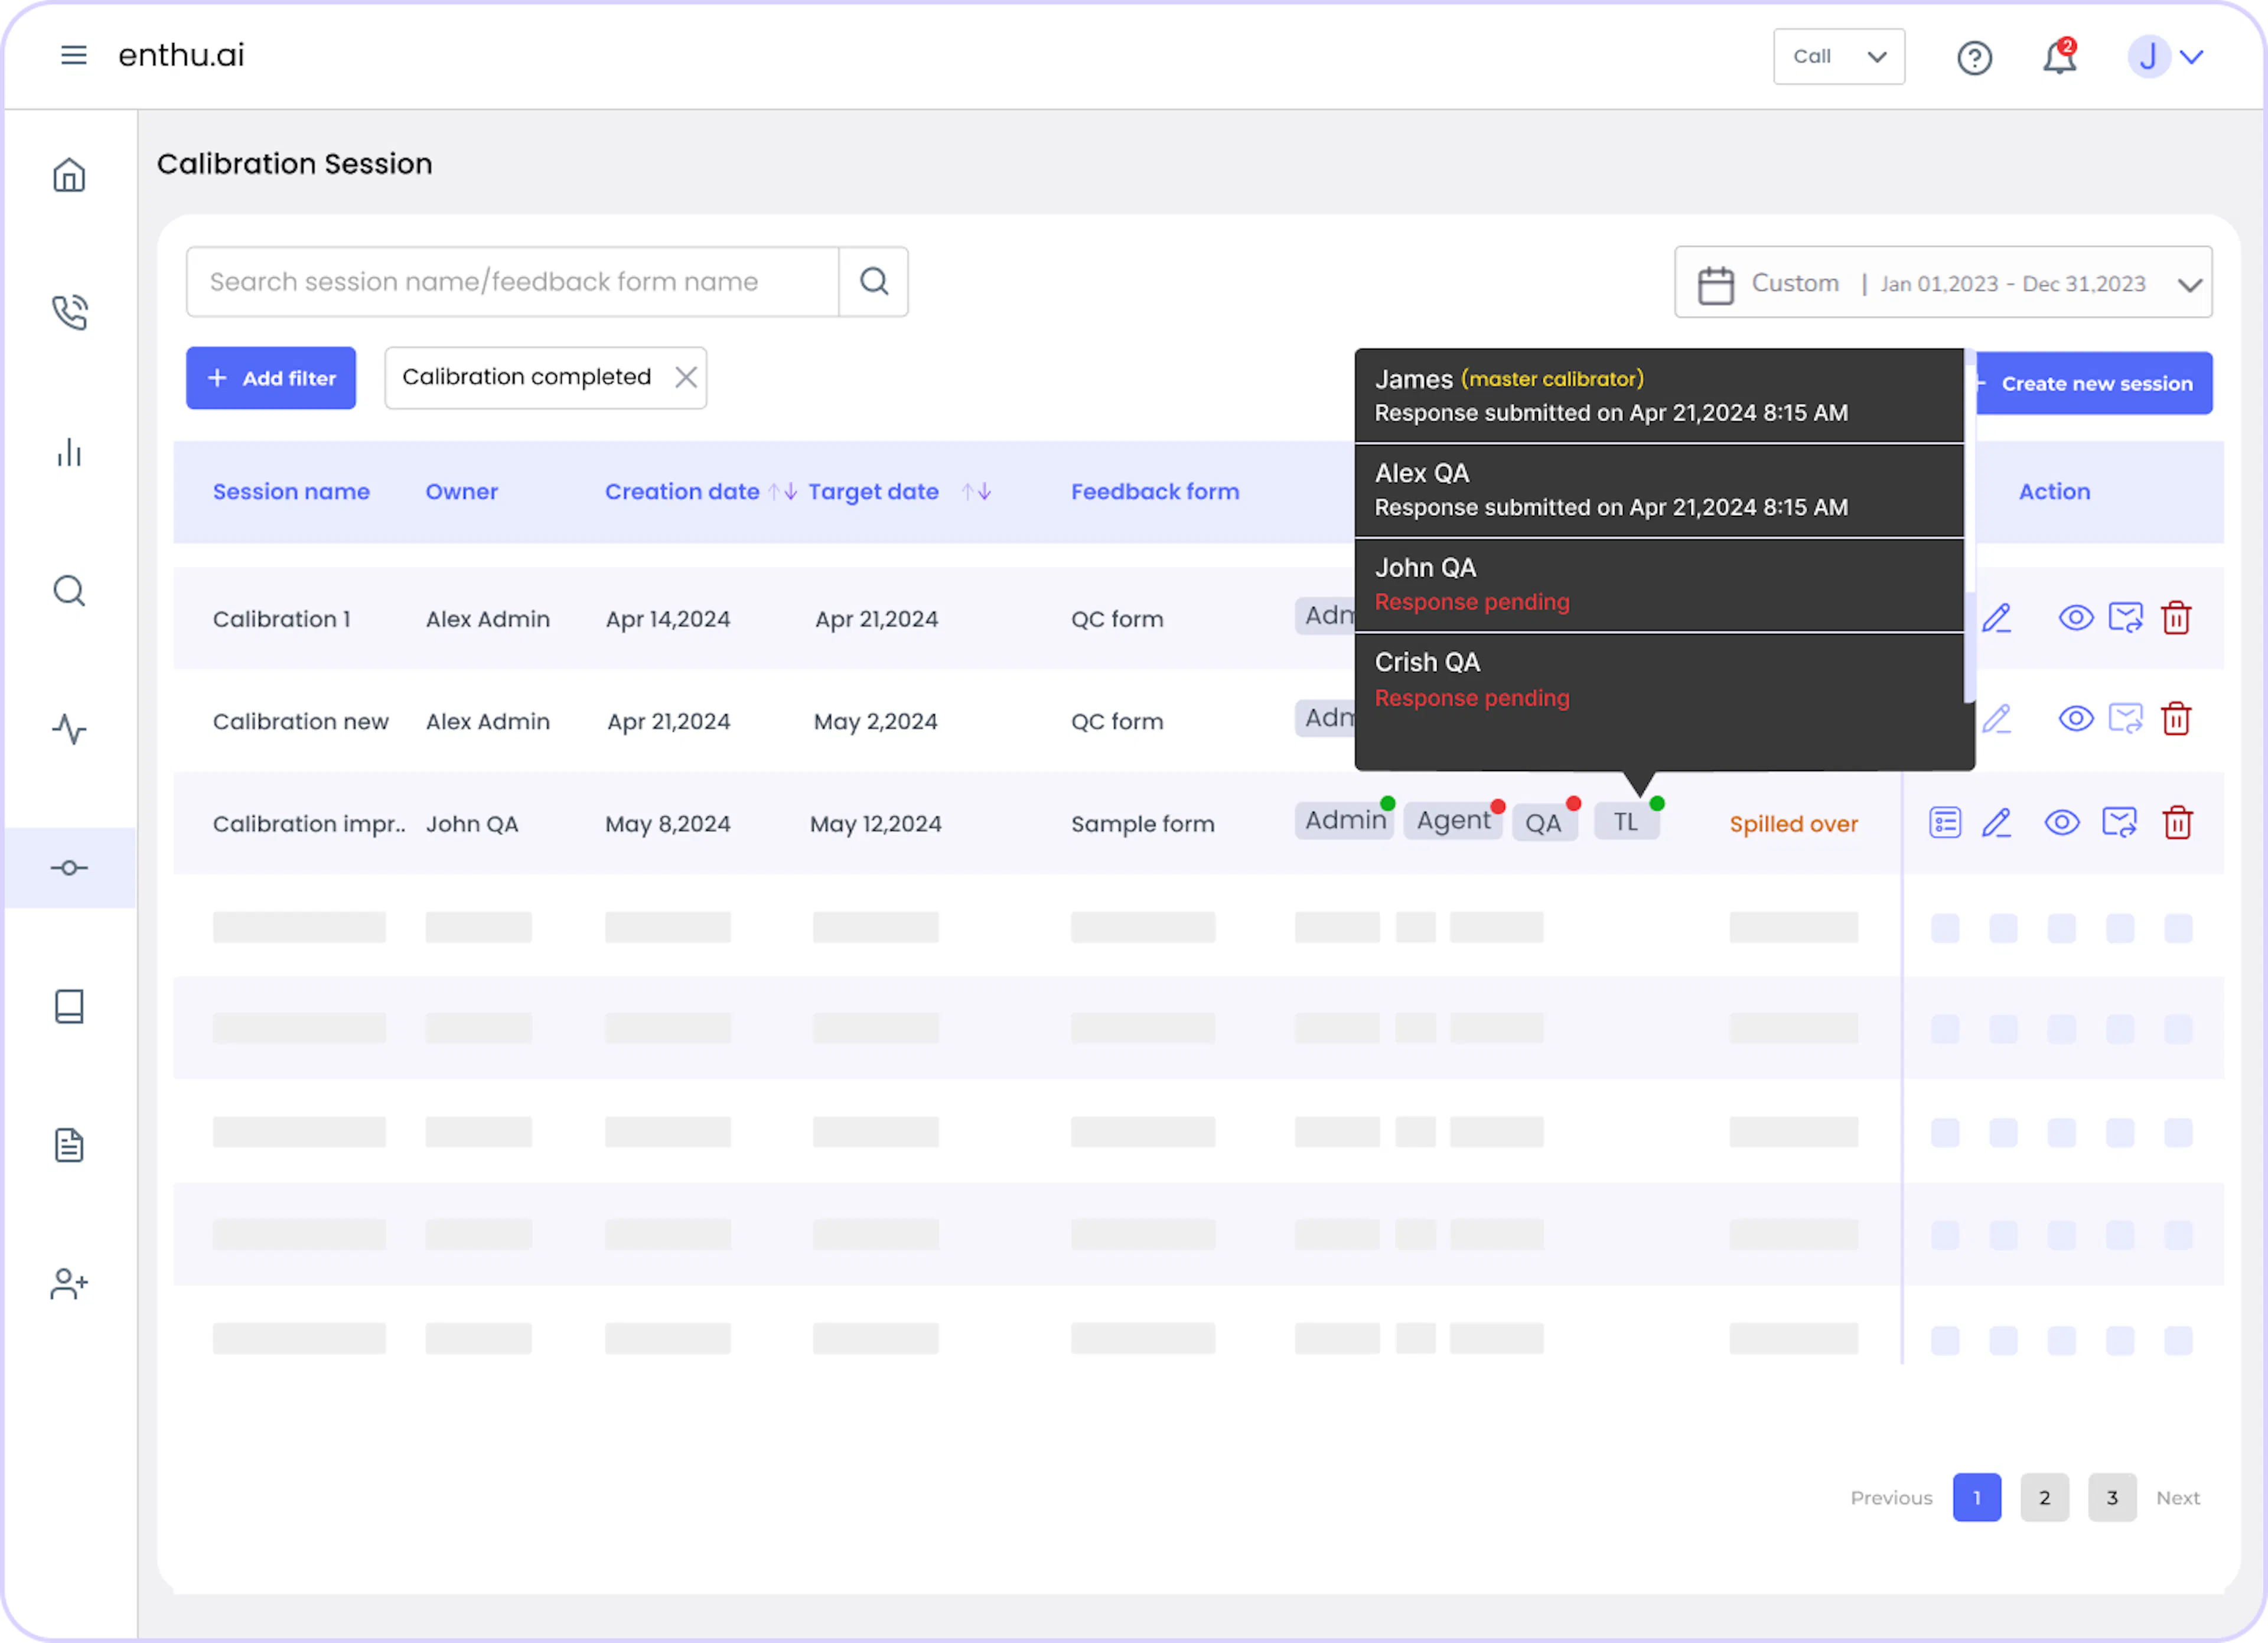Open the add user sidebar icon

tap(69, 1283)
